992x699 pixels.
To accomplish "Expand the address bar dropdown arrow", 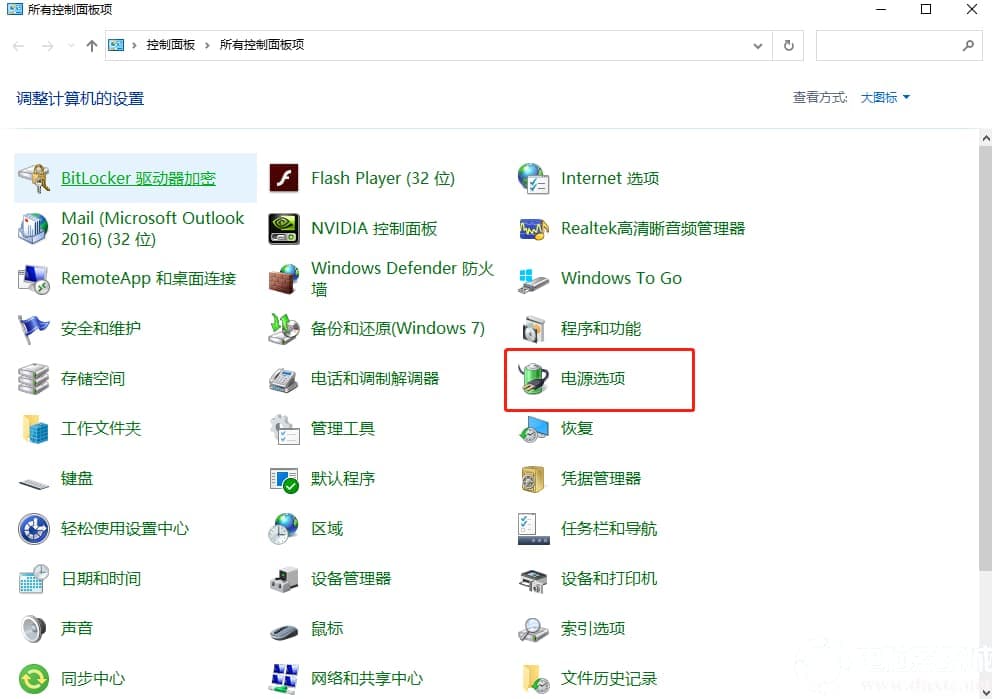I will [x=758, y=45].
